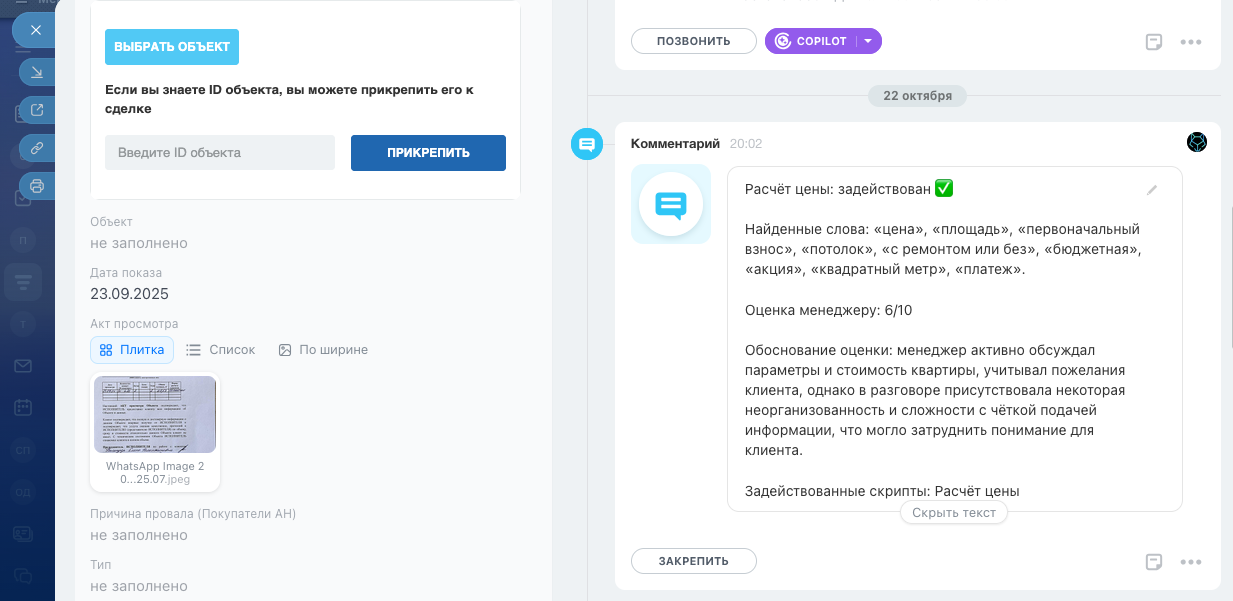The width and height of the screenshot is (1233, 601).
Task: Click the note icon beside the Copilot button
Action: 1153,42
